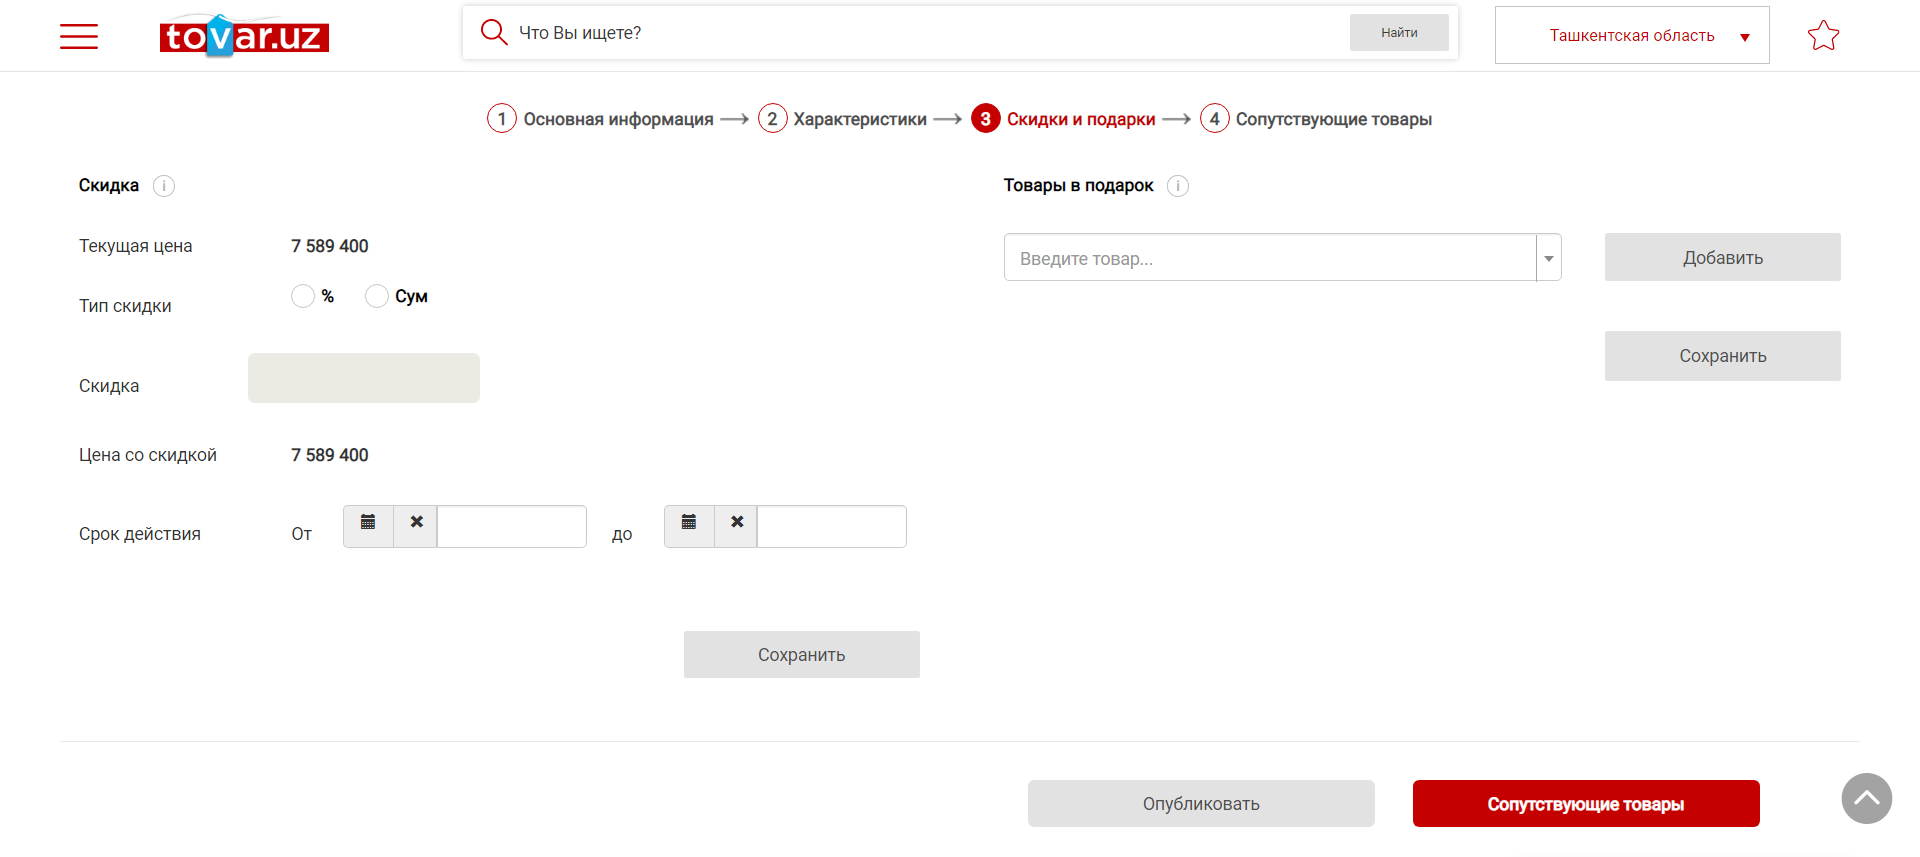Clear the От start date
1920x857 pixels.
tap(416, 526)
